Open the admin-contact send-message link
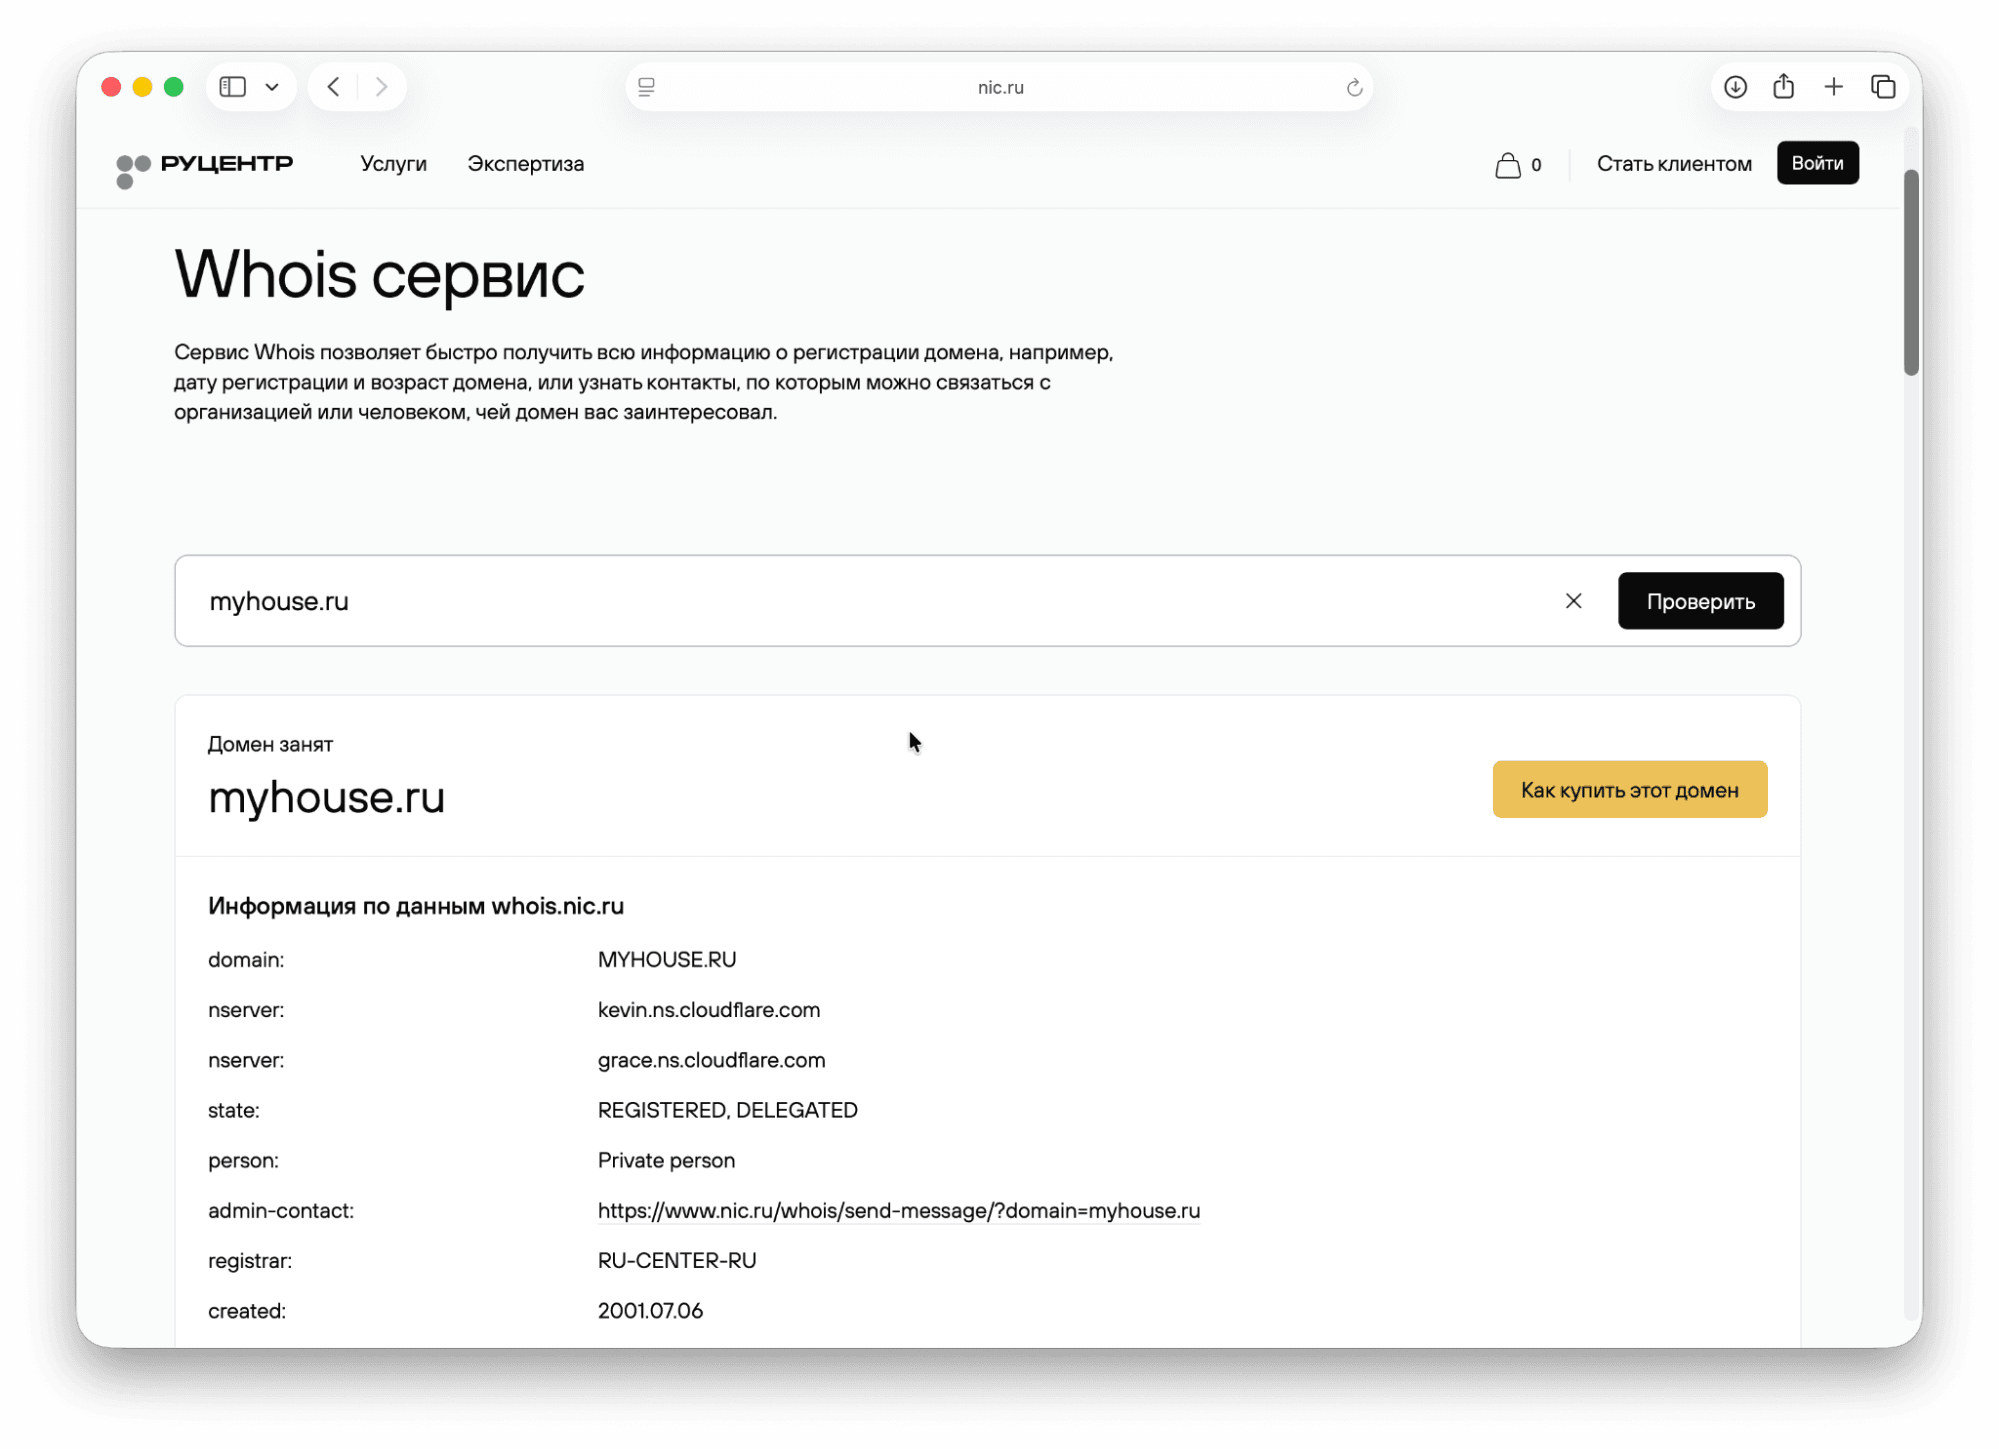The width and height of the screenshot is (1999, 1449). tap(898, 1211)
